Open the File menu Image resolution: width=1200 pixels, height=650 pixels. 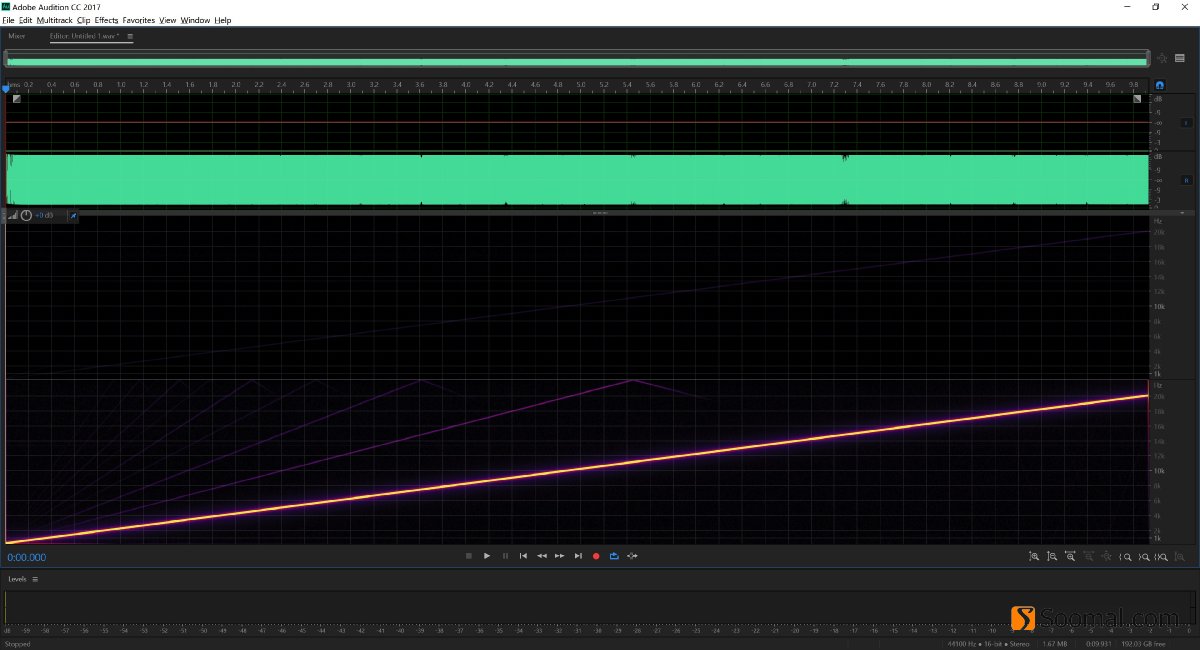click(x=8, y=20)
